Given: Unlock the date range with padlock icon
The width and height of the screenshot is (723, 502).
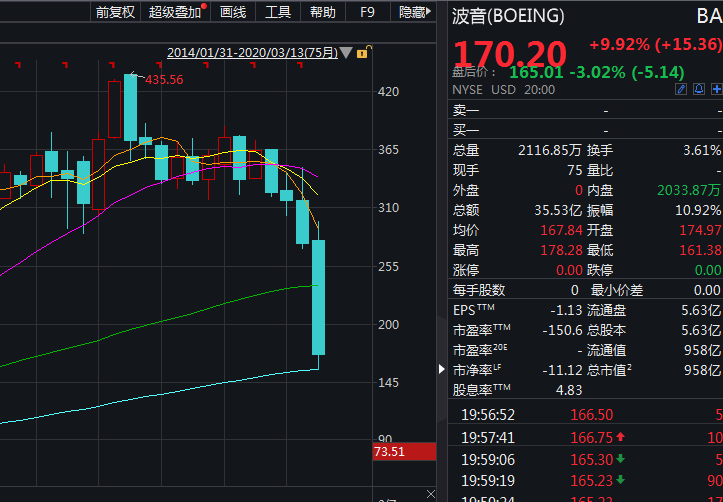Looking at the screenshot, I should [x=363, y=52].
